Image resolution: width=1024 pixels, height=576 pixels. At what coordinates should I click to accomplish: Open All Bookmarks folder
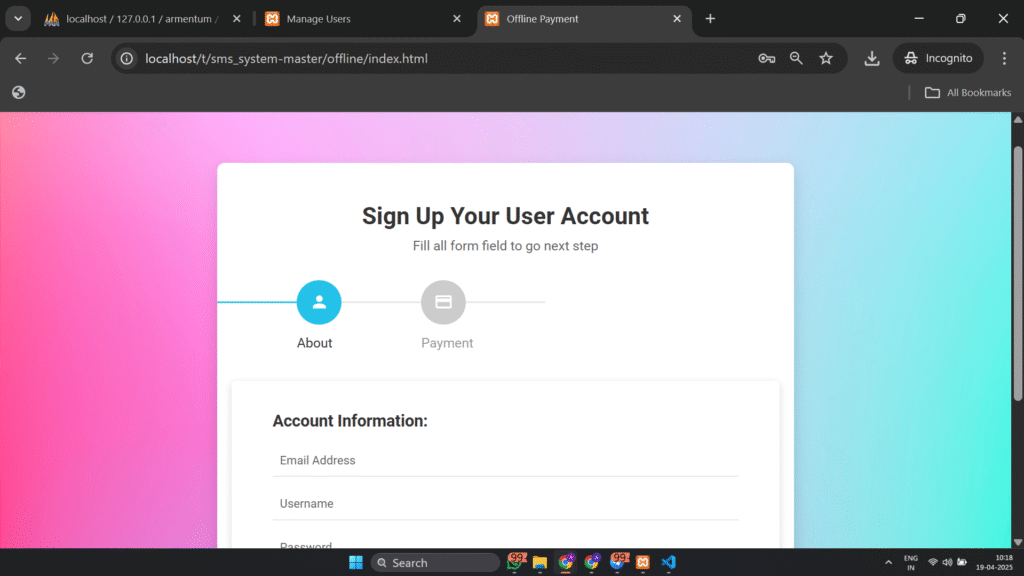click(x=968, y=92)
